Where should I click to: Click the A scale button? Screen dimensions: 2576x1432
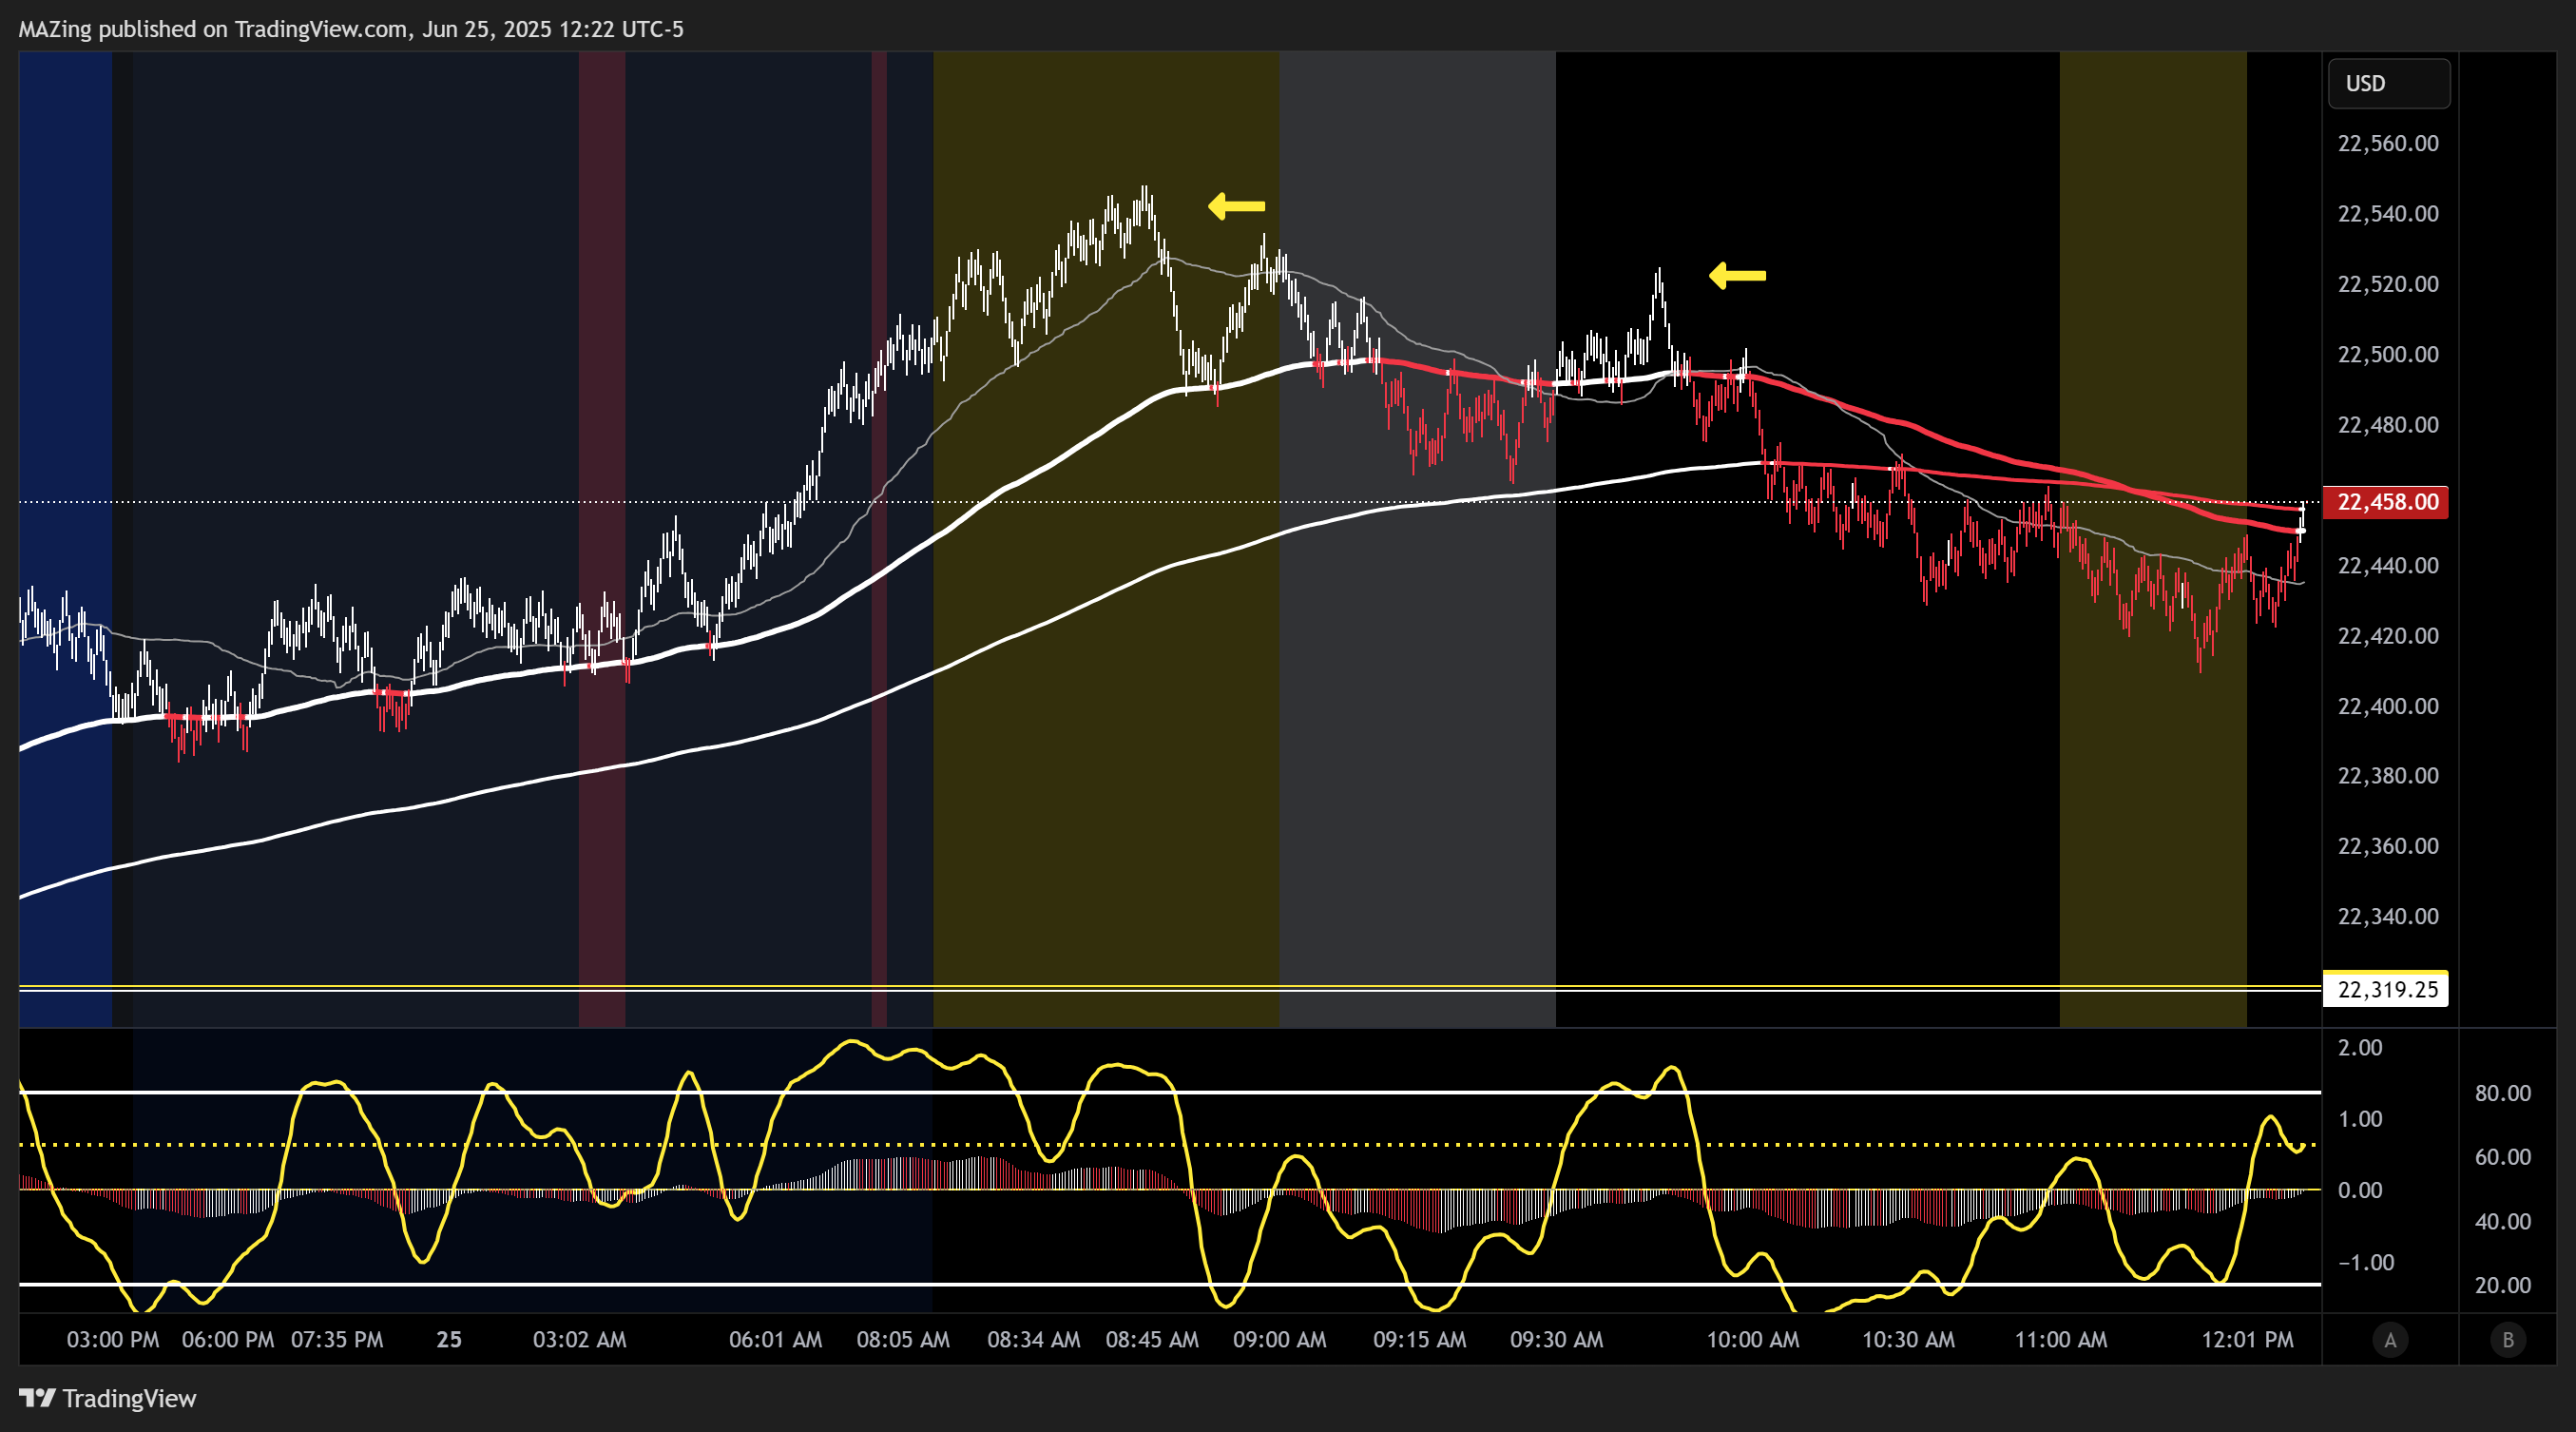[2390, 1340]
